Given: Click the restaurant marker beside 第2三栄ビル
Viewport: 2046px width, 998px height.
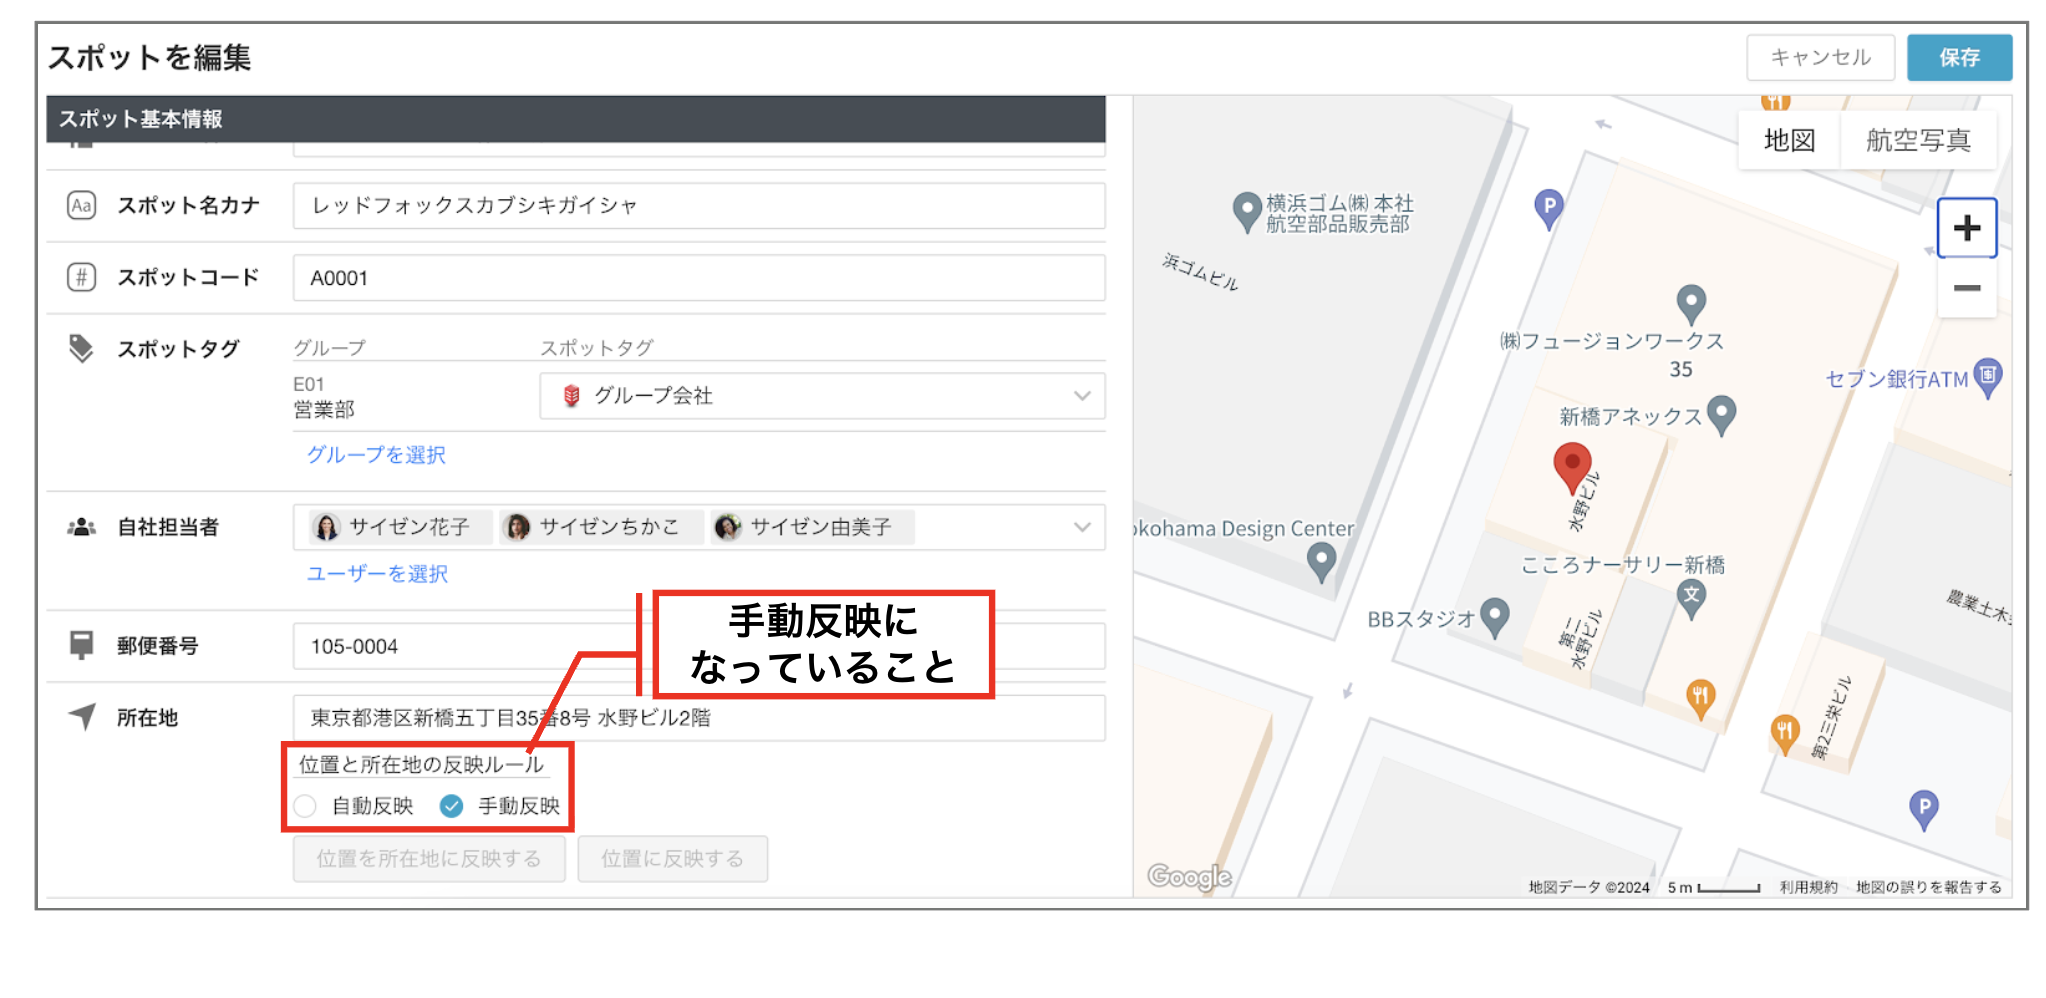Looking at the screenshot, I should click(1784, 733).
